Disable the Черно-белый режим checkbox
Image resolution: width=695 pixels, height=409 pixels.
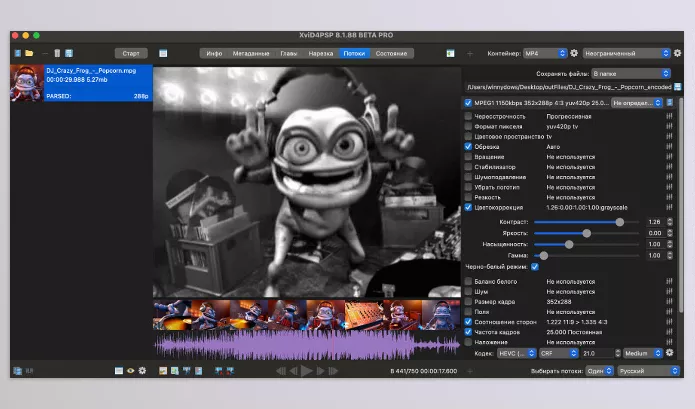pos(535,267)
